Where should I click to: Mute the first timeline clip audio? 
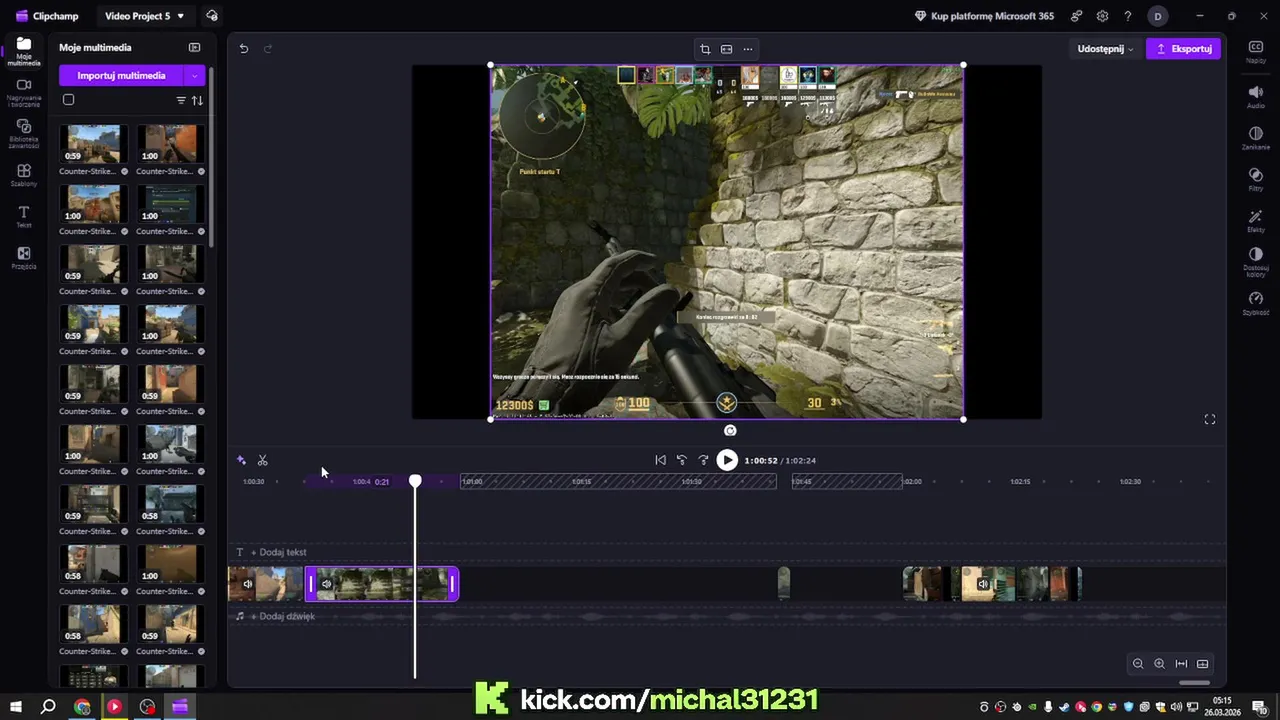pyautogui.click(x=248, y=584)
